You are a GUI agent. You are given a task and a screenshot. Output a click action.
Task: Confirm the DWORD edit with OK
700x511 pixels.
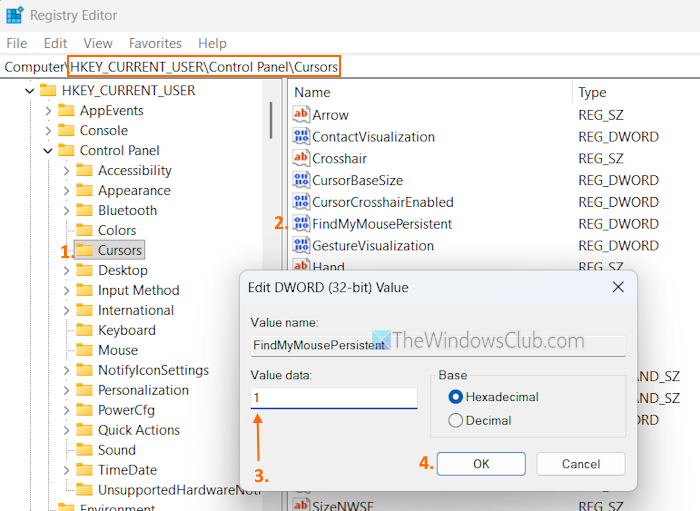tap(481, 464)
